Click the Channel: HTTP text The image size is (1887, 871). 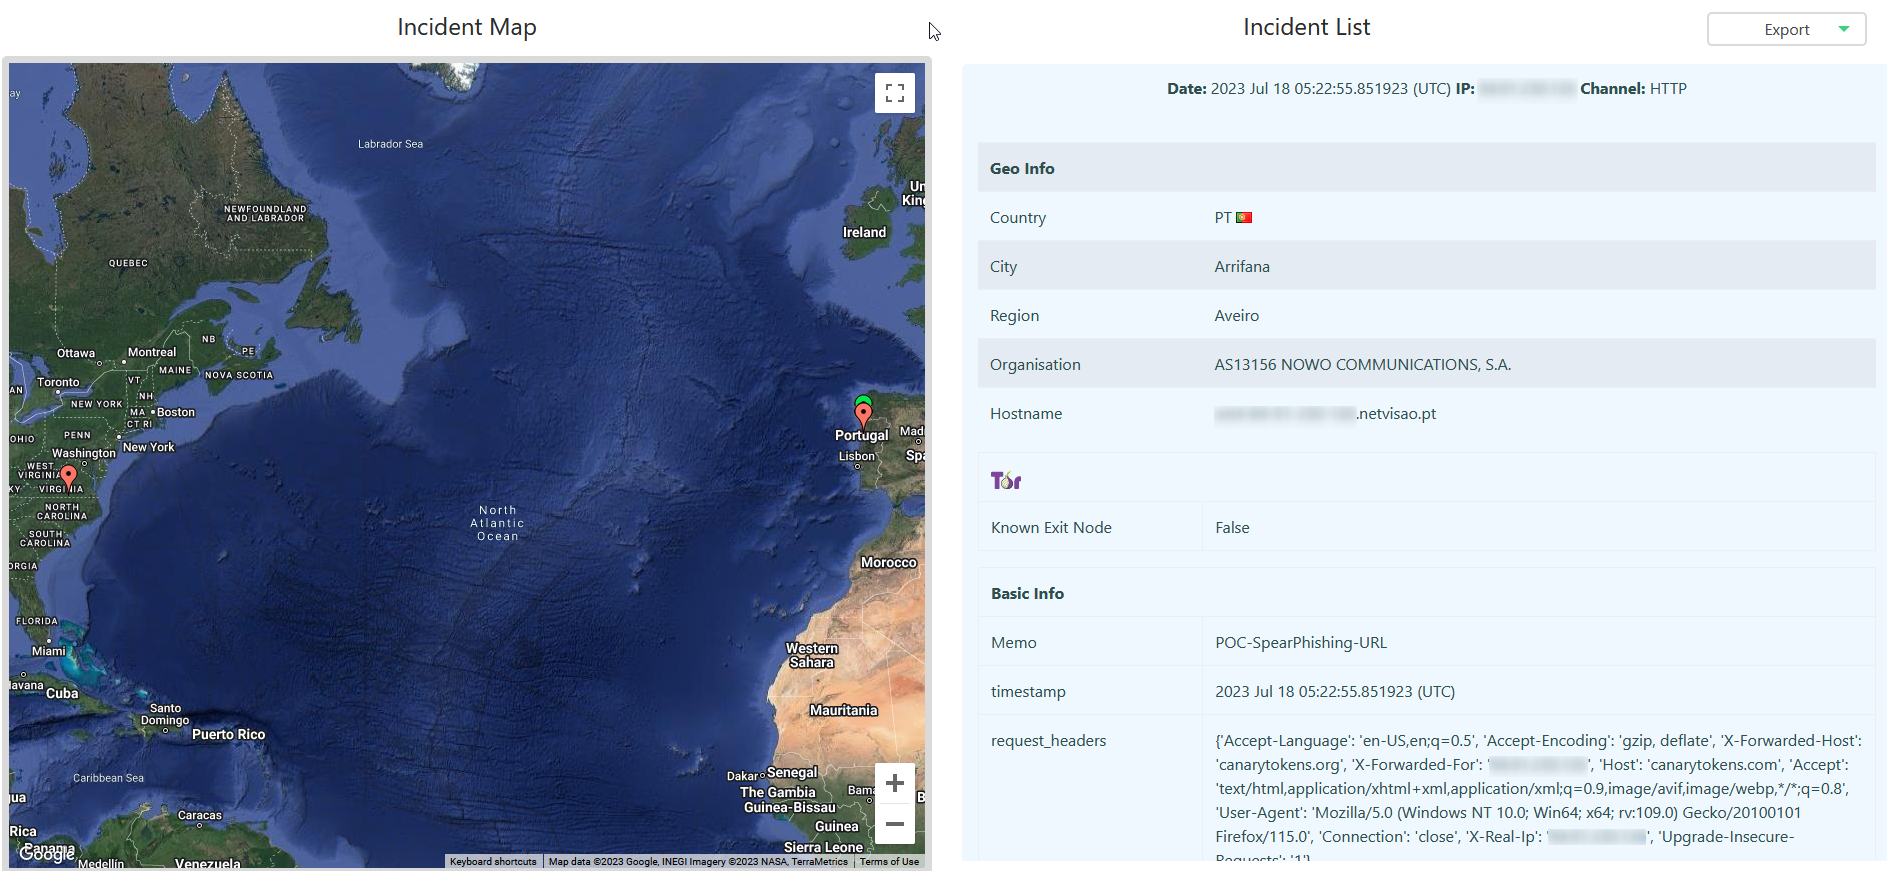1633,89
